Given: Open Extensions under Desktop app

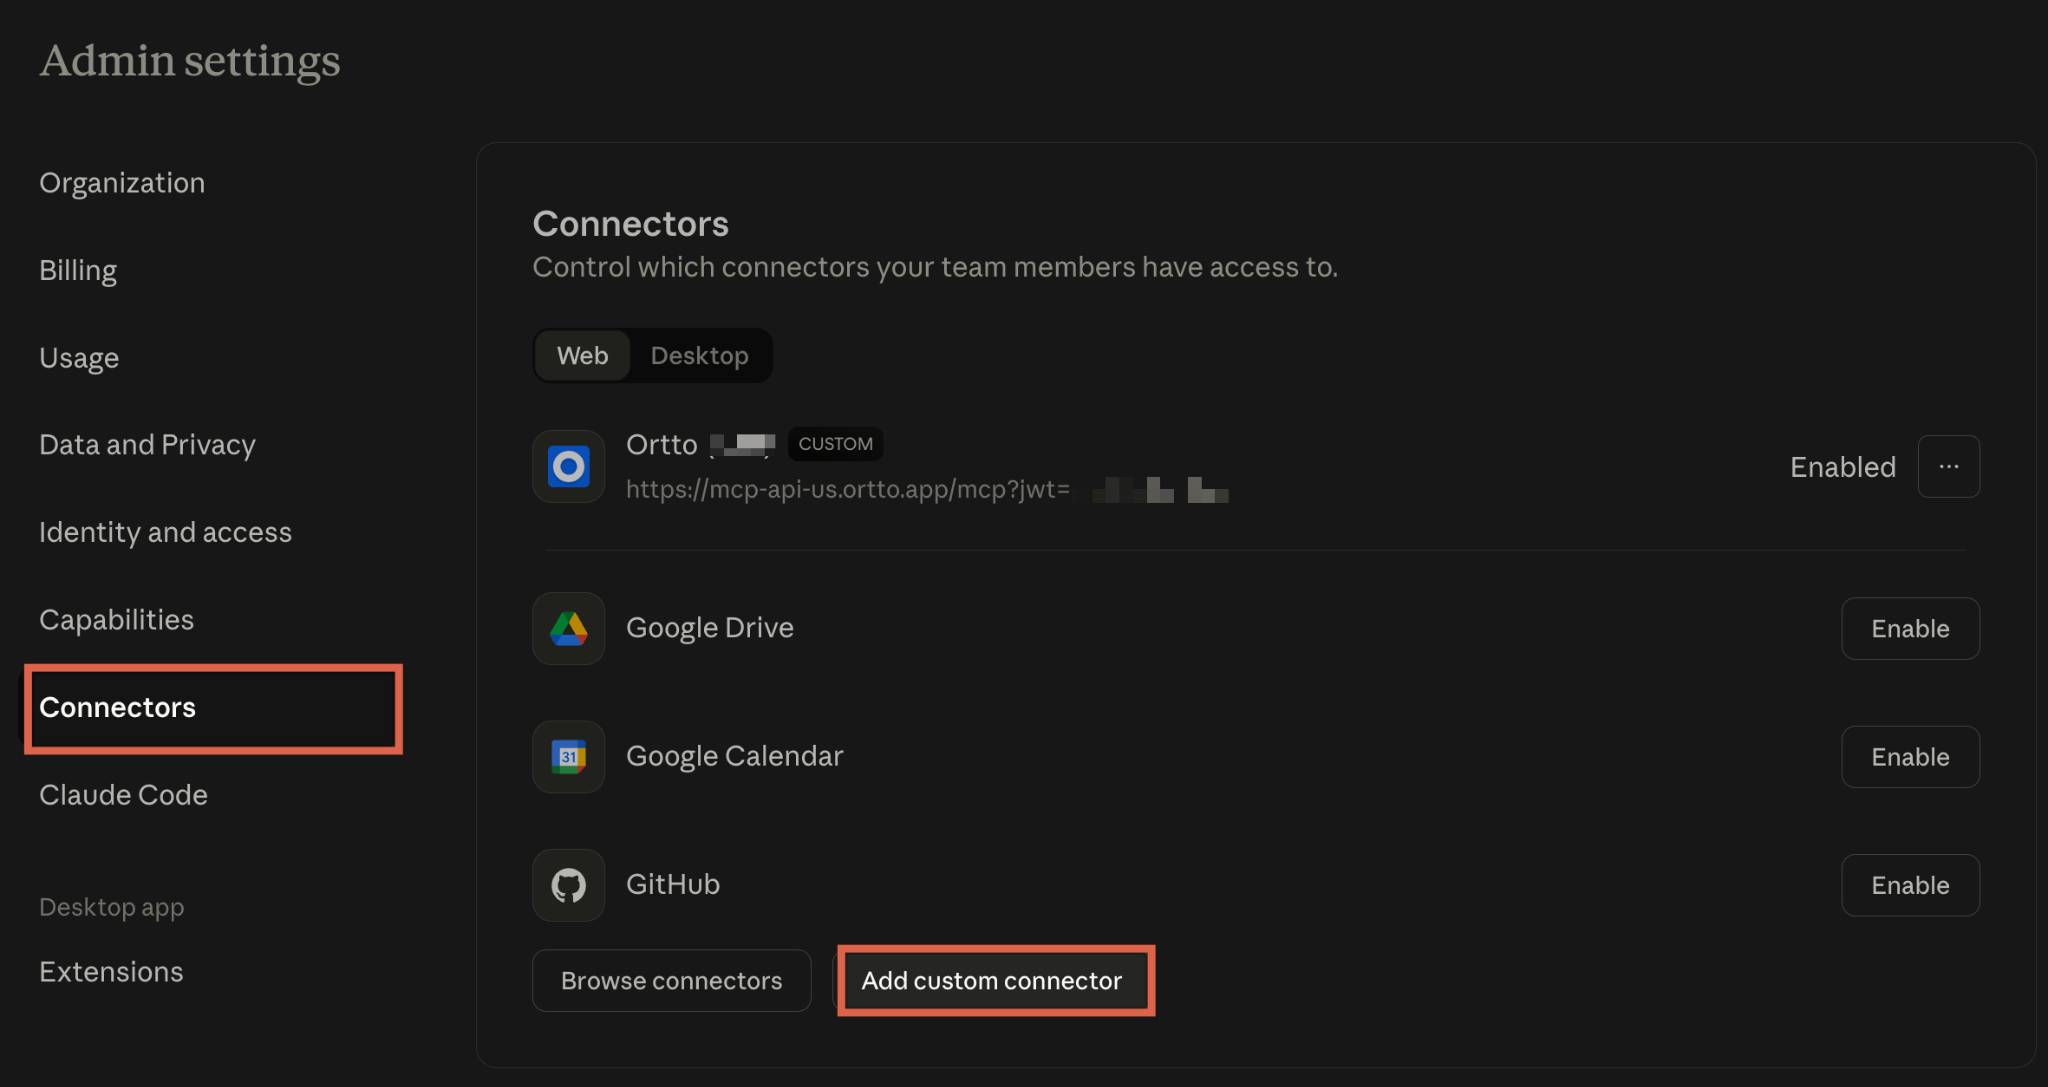Looking at the screenshot, I should [x=111, y=972].
